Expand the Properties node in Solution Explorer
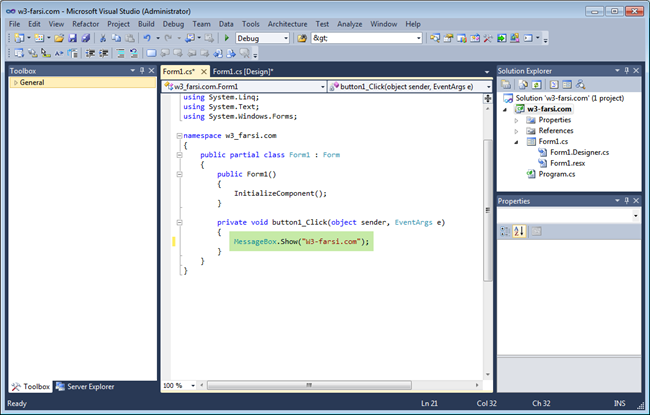 pos(516,120)
